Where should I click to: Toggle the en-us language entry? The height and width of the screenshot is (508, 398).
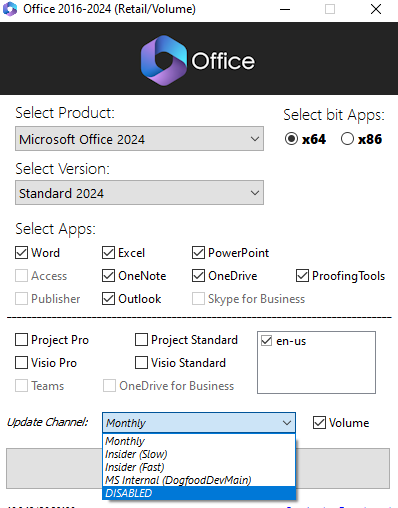coord(266,341)
